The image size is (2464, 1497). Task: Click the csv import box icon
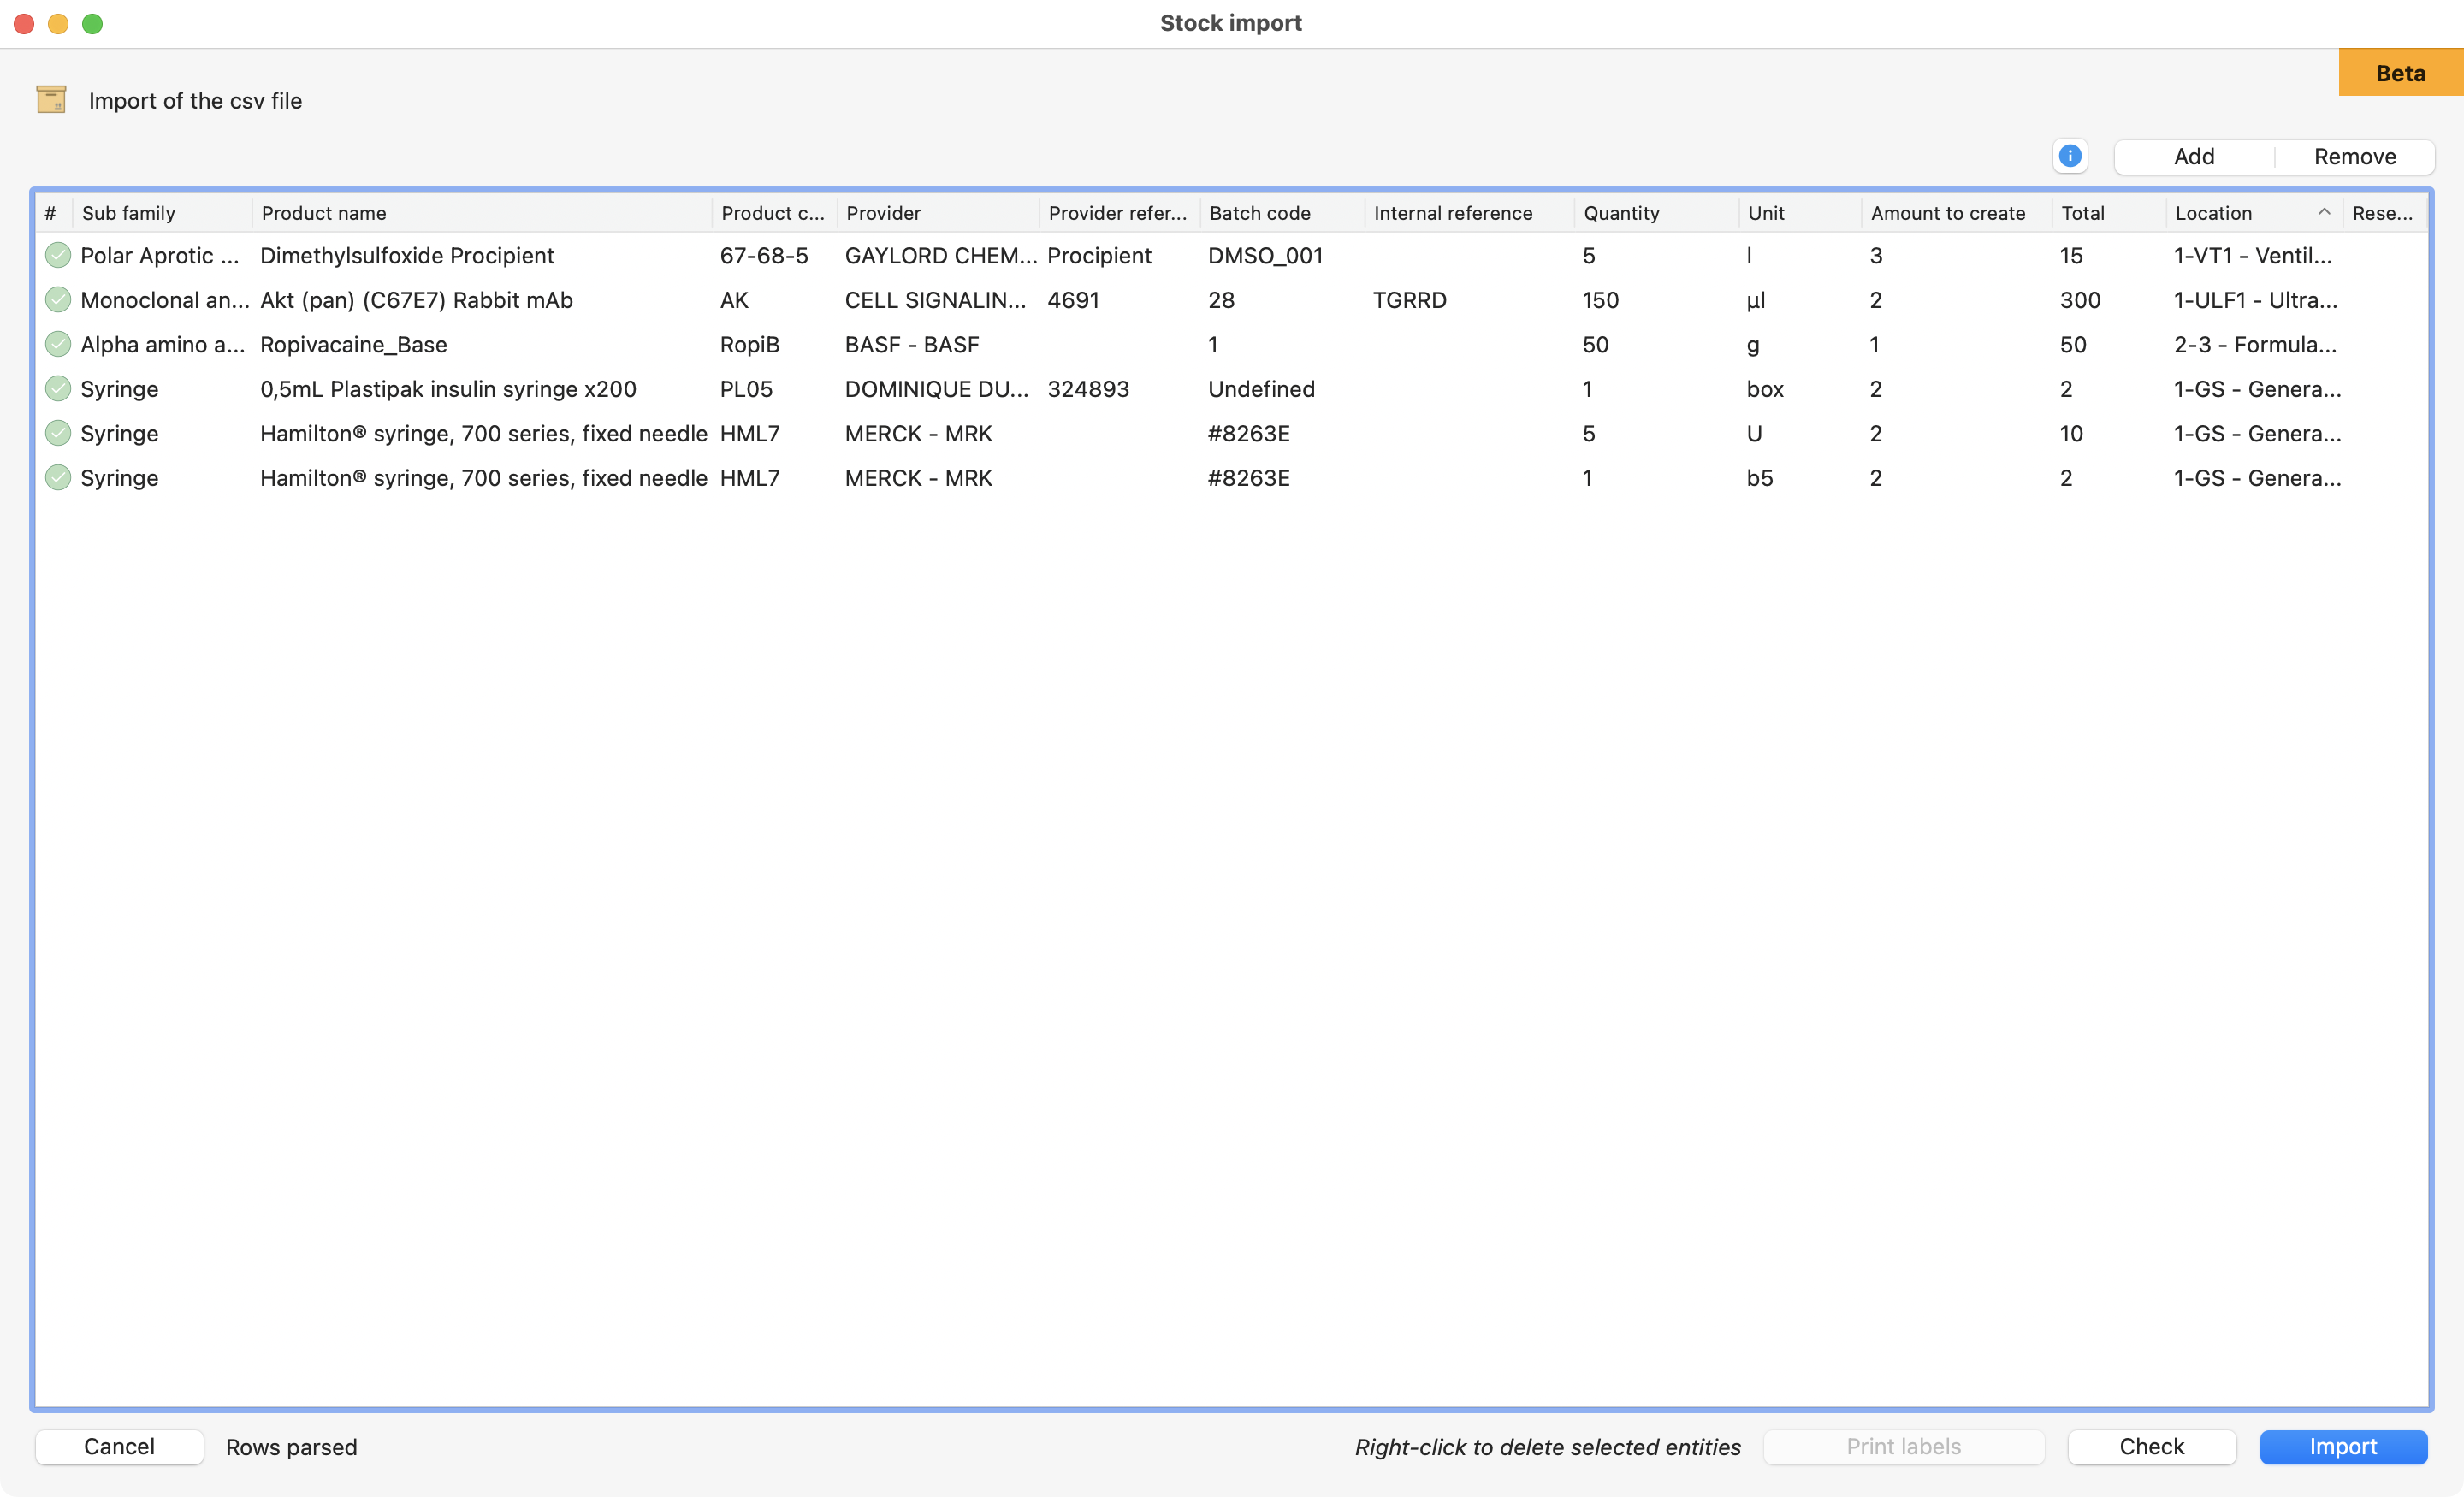pyautogui.click(x=51, y=100)
